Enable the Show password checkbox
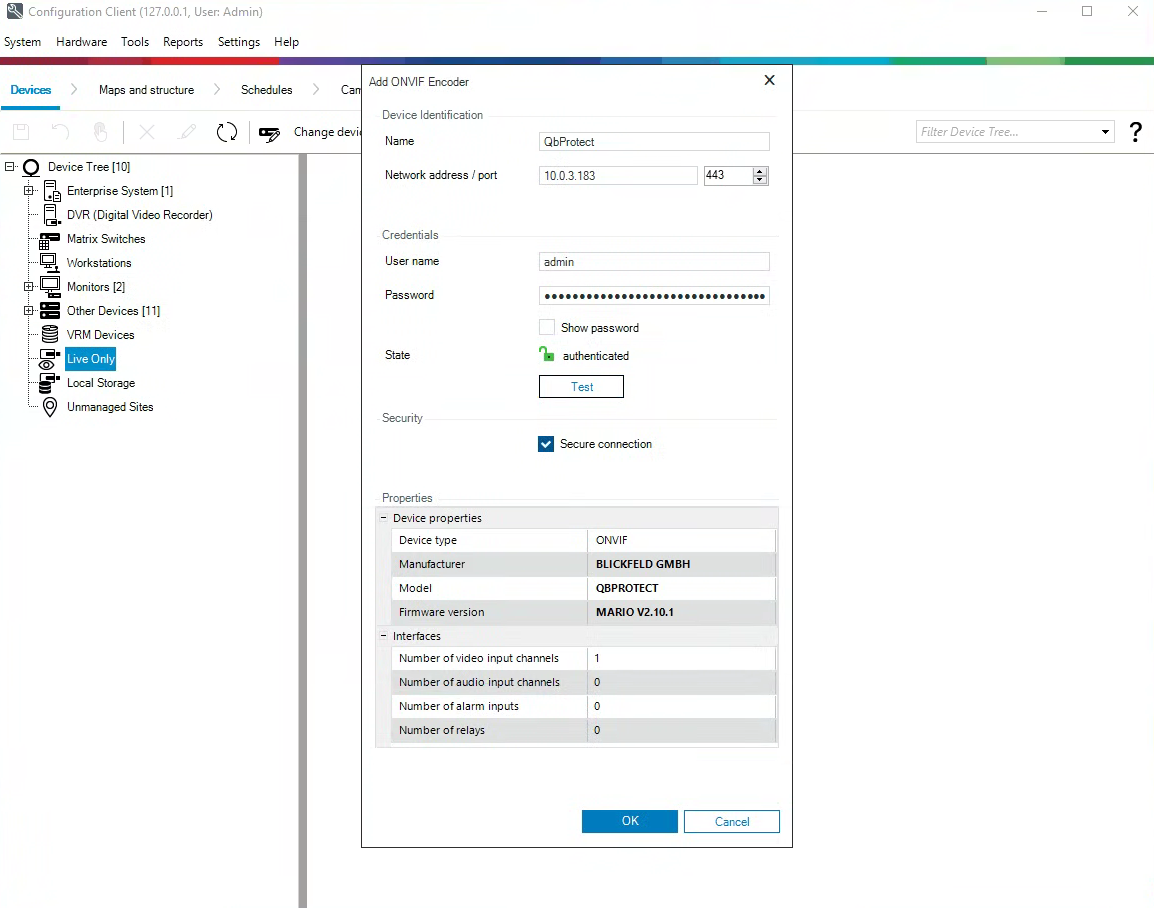This screenshot has width=1154, height=908. [x=547, y=328]
